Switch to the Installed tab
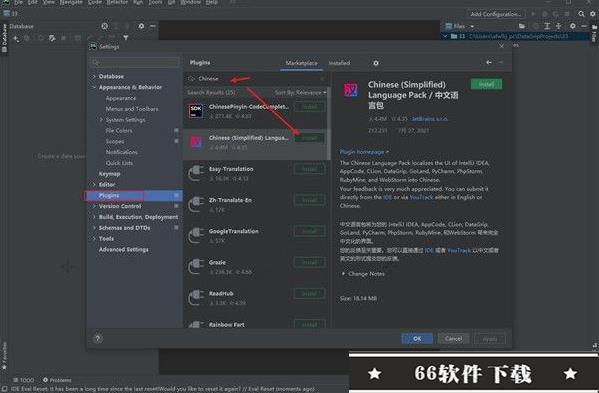599x393 pixels. click(x=339, y=63)
